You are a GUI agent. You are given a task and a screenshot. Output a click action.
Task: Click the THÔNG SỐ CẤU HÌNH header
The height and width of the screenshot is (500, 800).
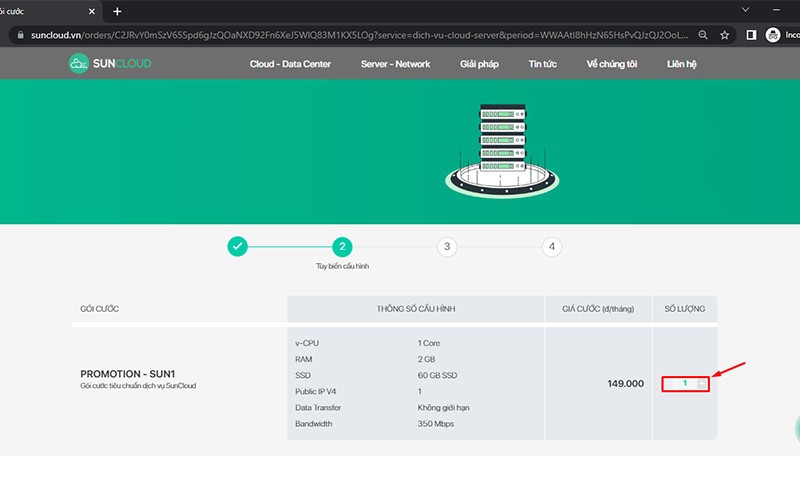tap(416, 309)
